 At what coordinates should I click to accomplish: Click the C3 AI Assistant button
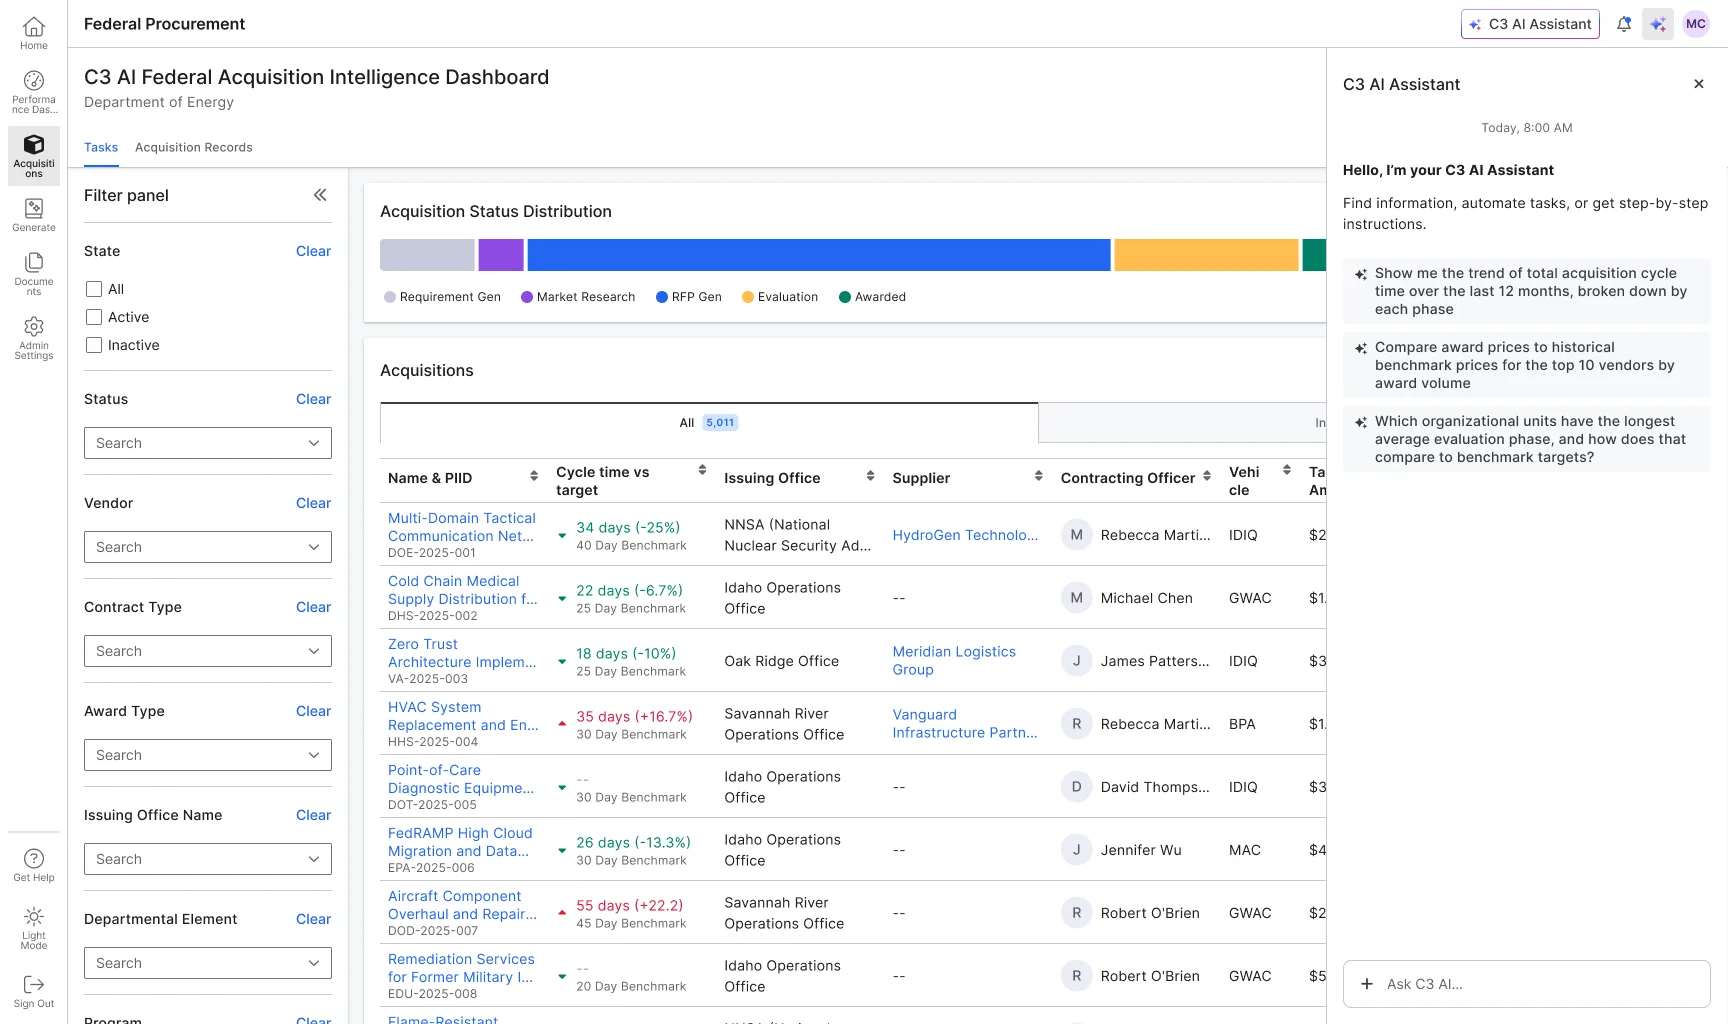pos(1530,24)
